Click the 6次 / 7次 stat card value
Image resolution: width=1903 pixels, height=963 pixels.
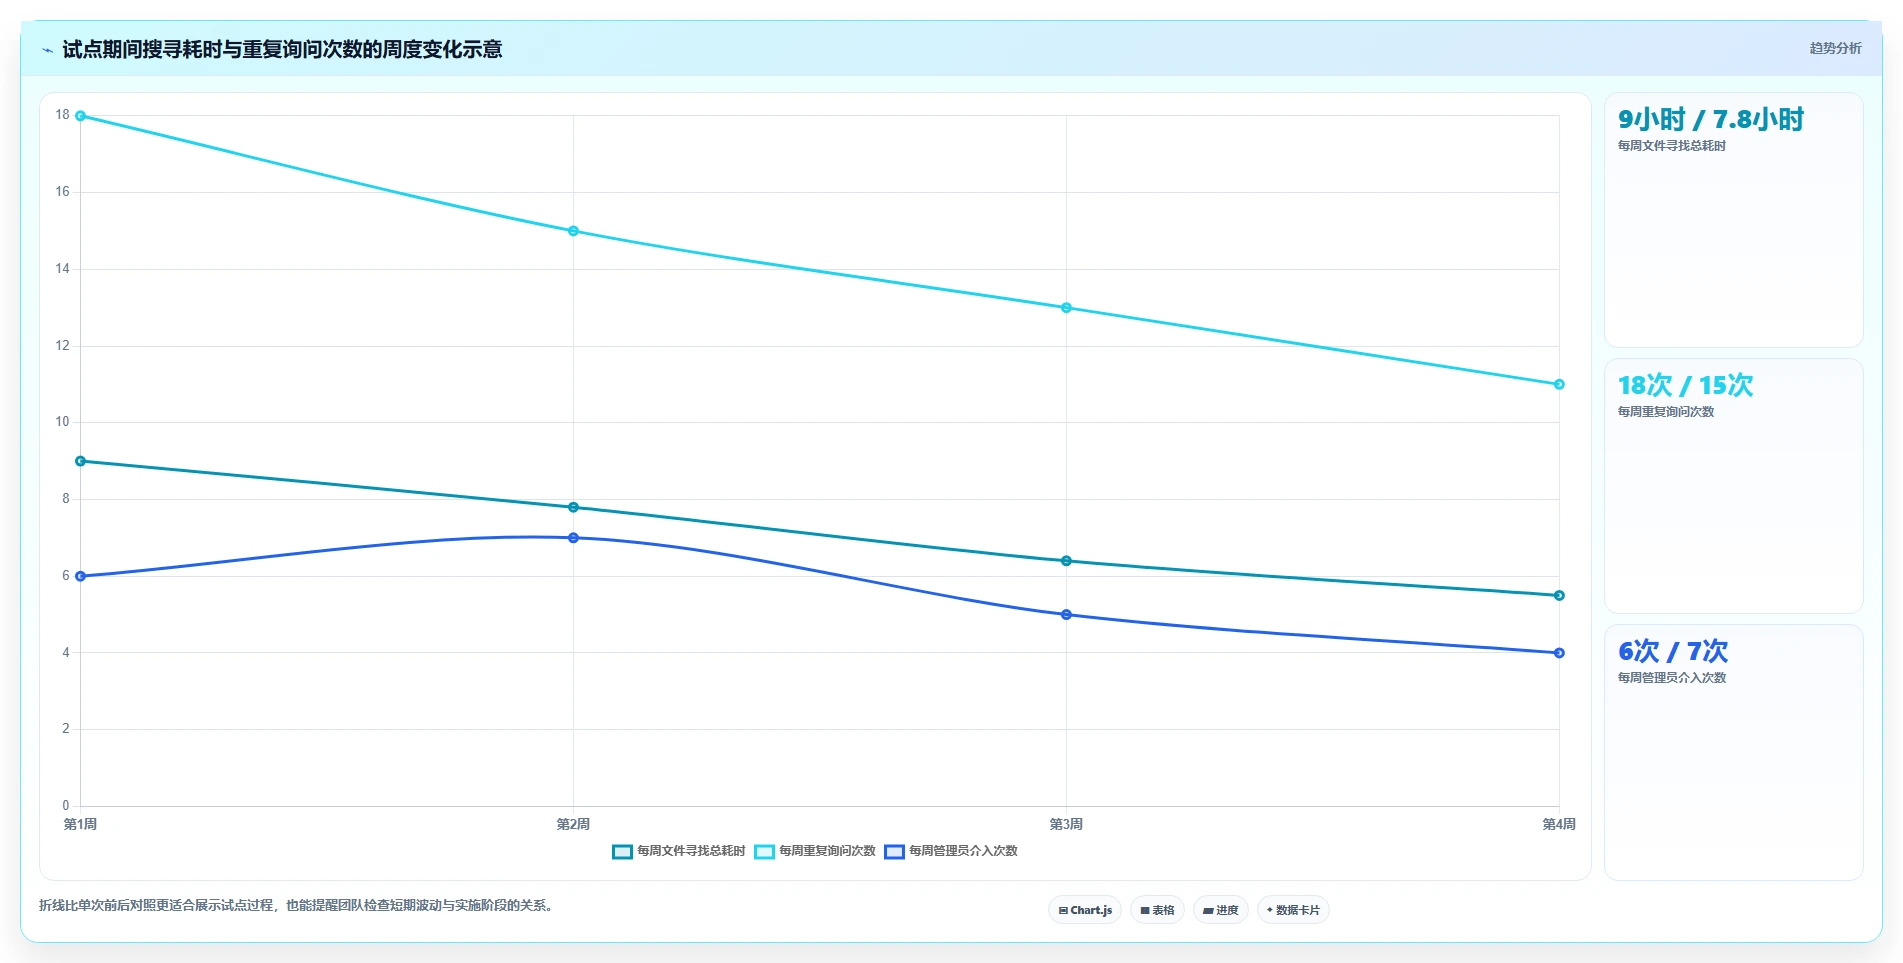coord(1673,652)
